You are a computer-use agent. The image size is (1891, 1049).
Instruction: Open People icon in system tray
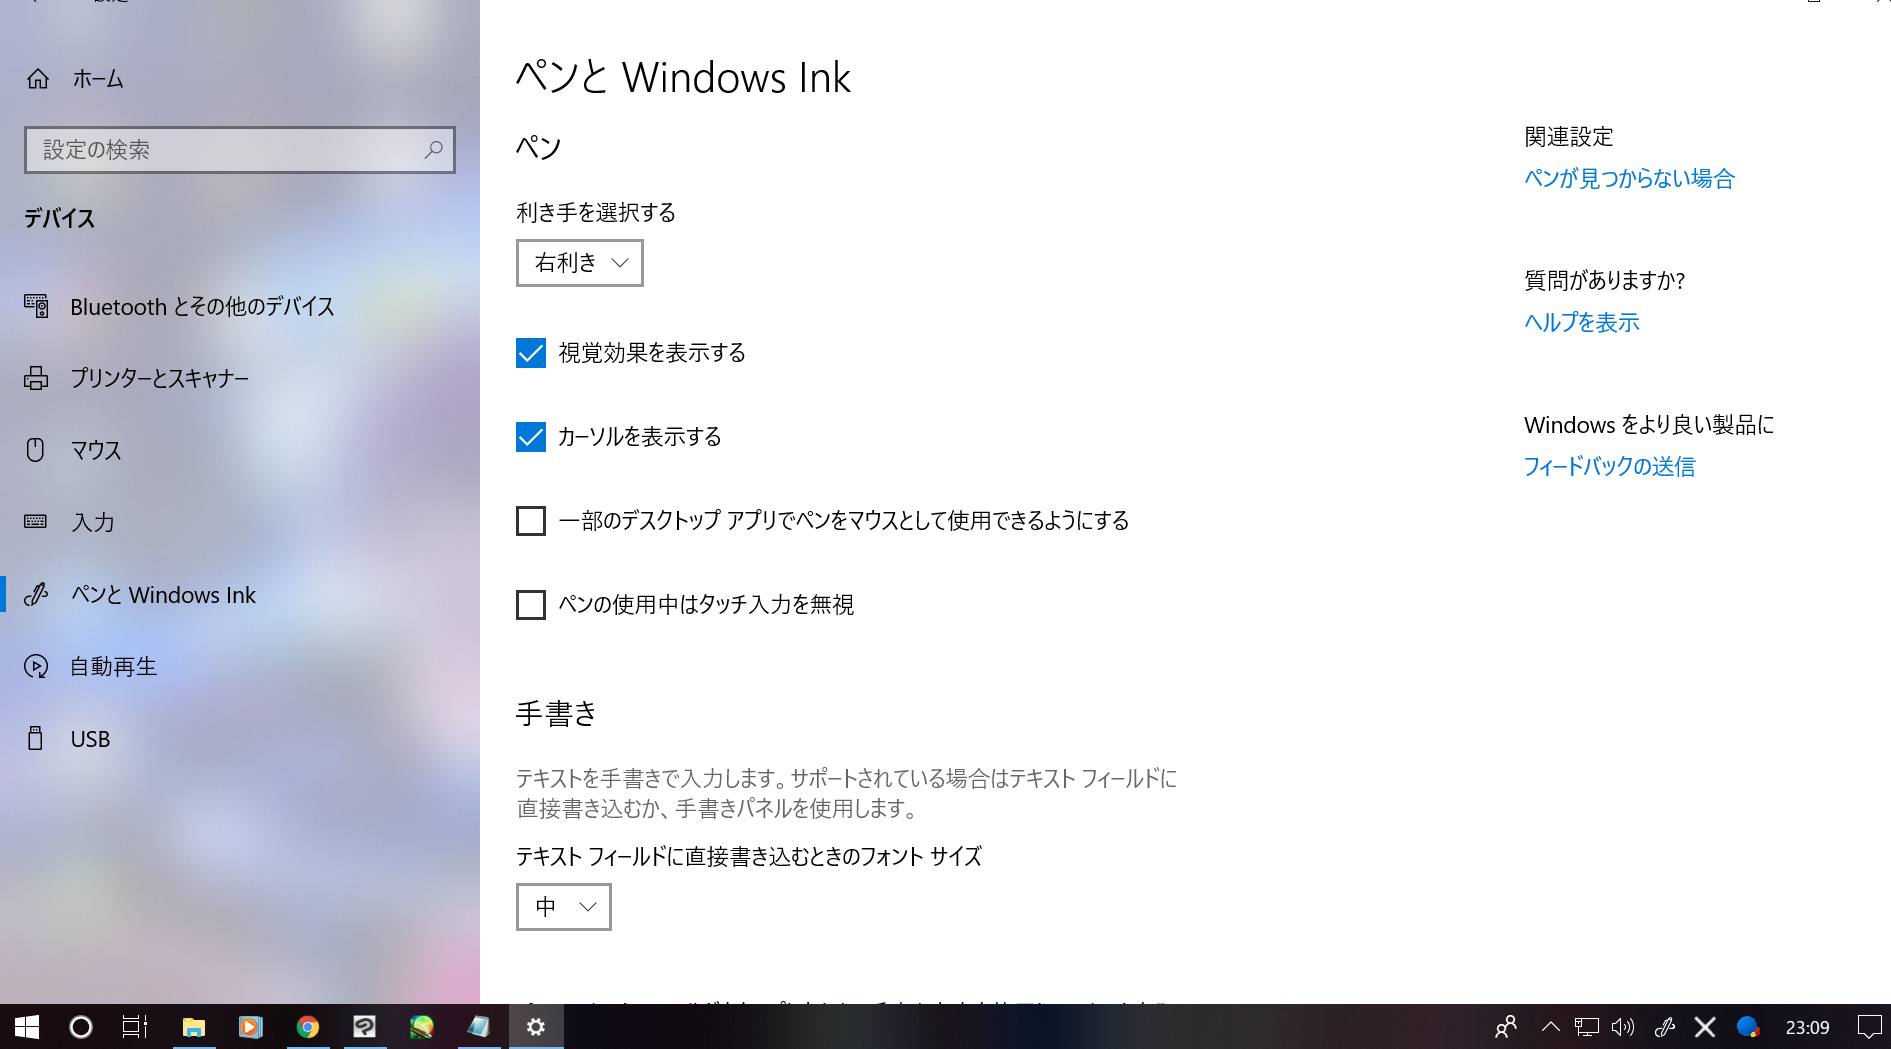tap(1506, 1027)
